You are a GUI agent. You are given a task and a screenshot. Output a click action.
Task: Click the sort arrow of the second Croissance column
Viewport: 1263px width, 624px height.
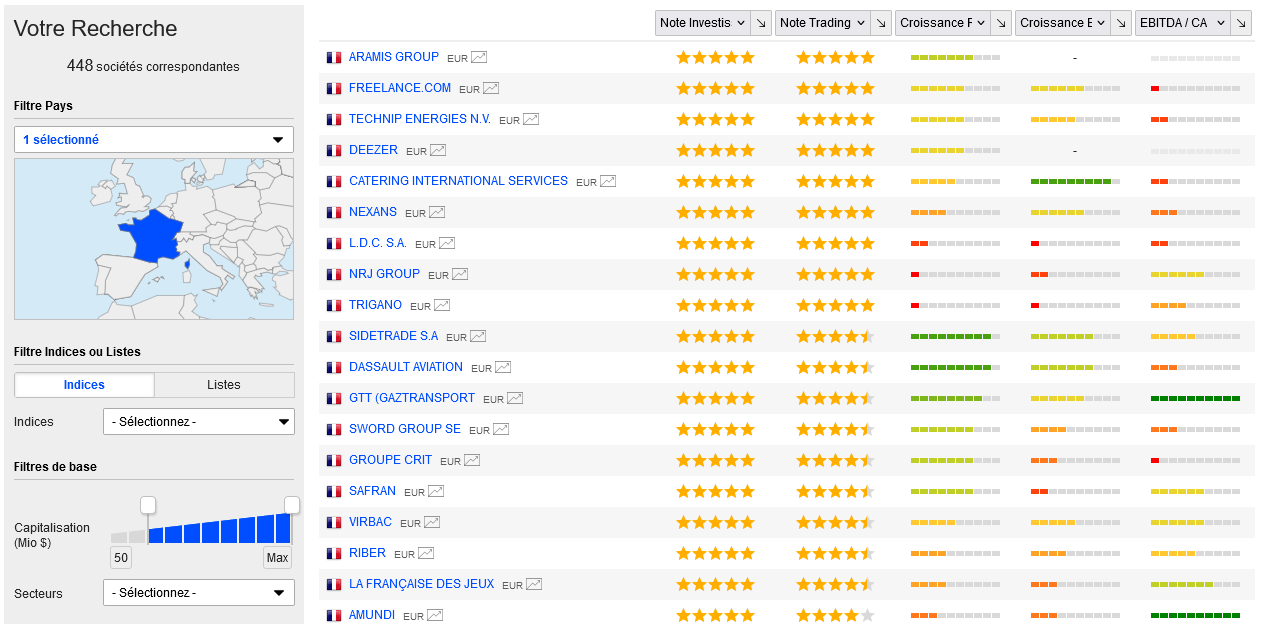tap(1121, 23)
